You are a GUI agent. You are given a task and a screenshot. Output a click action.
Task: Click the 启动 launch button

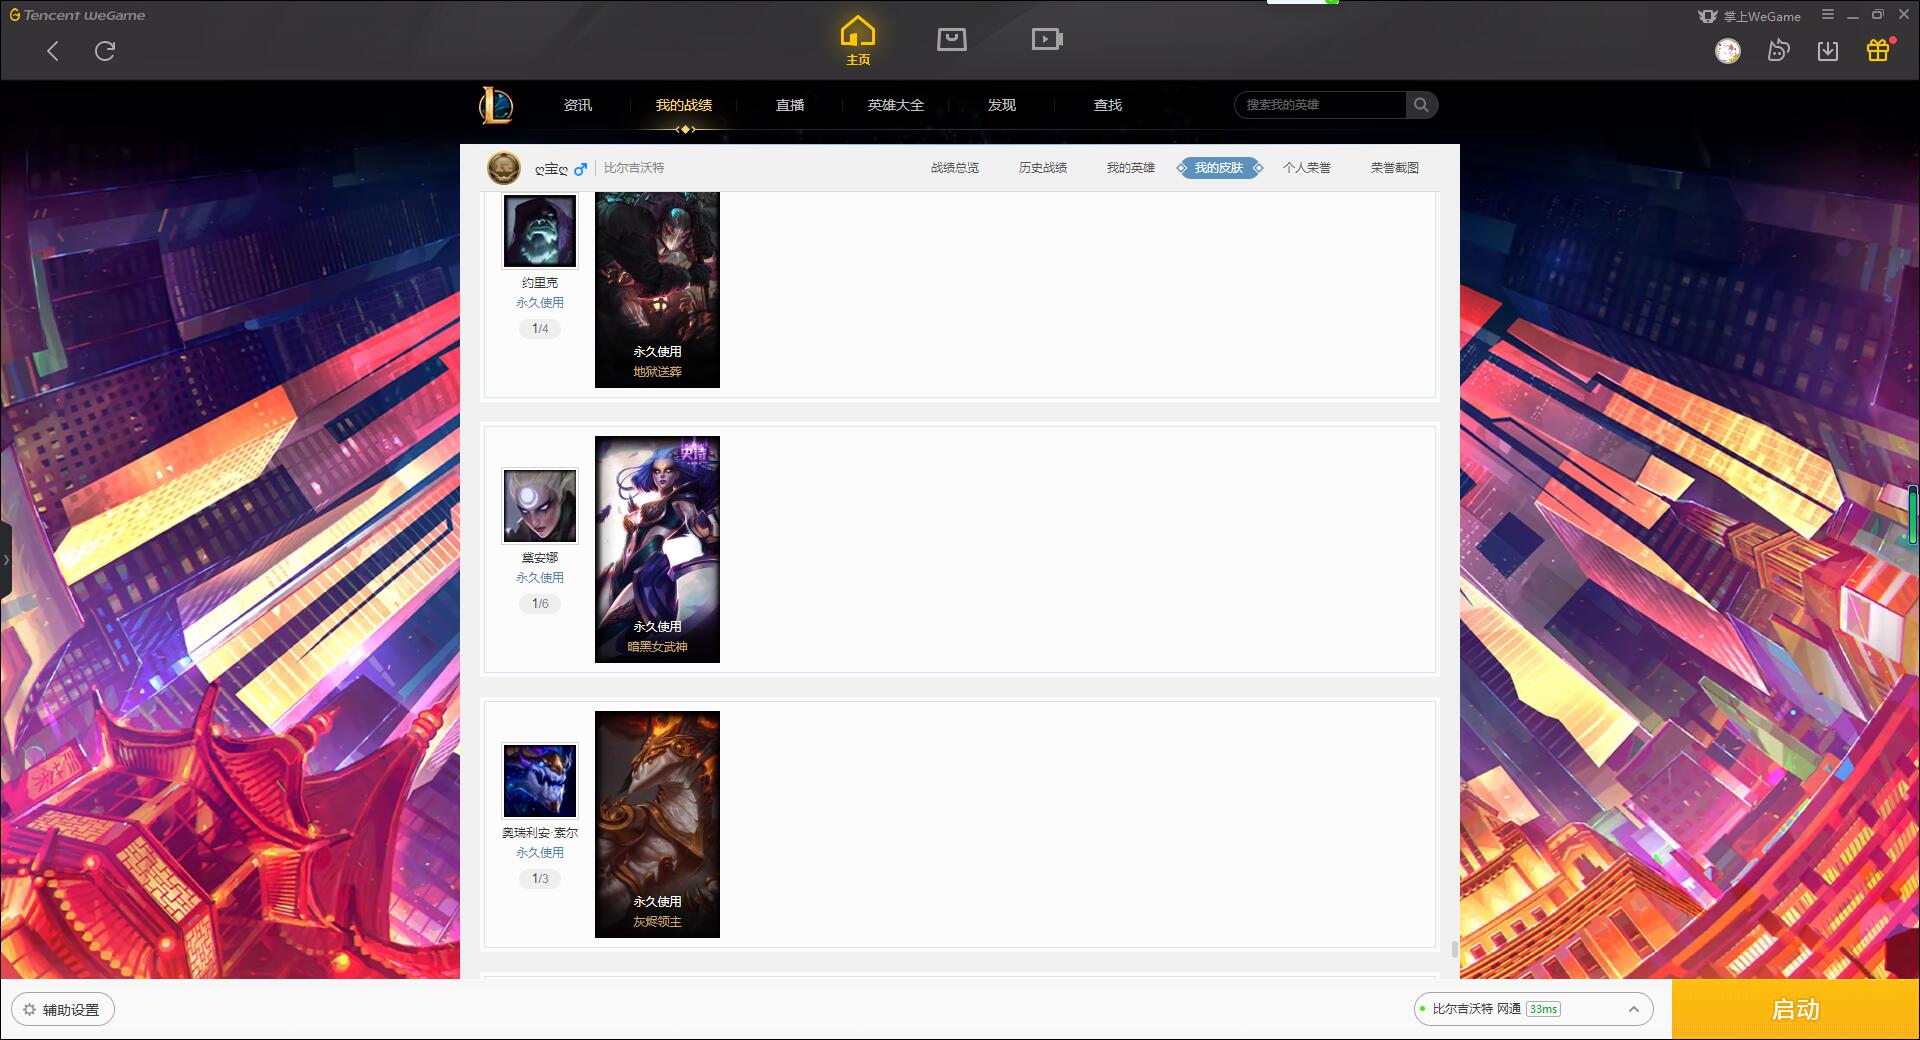click(x=1795, y=1010)
